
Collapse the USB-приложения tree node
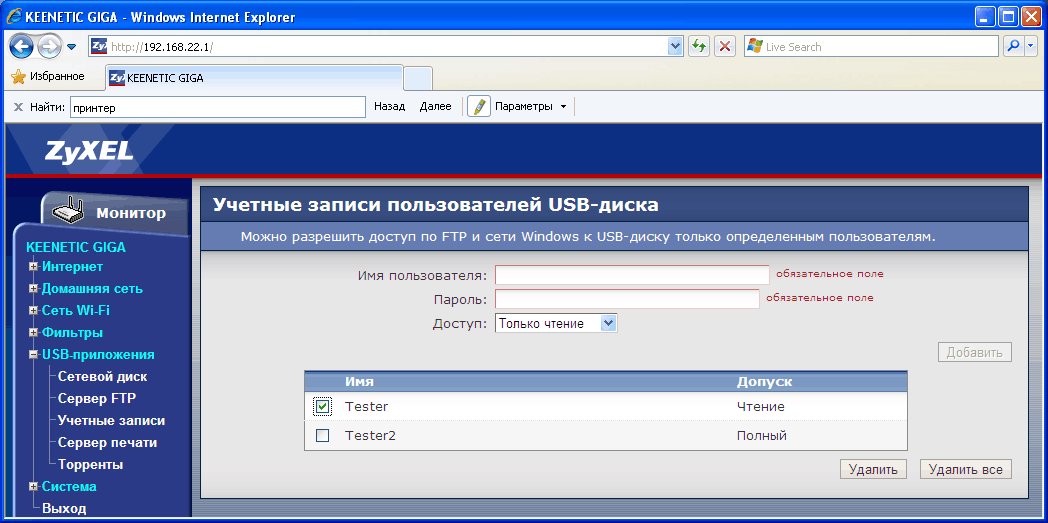coord(33,355)
